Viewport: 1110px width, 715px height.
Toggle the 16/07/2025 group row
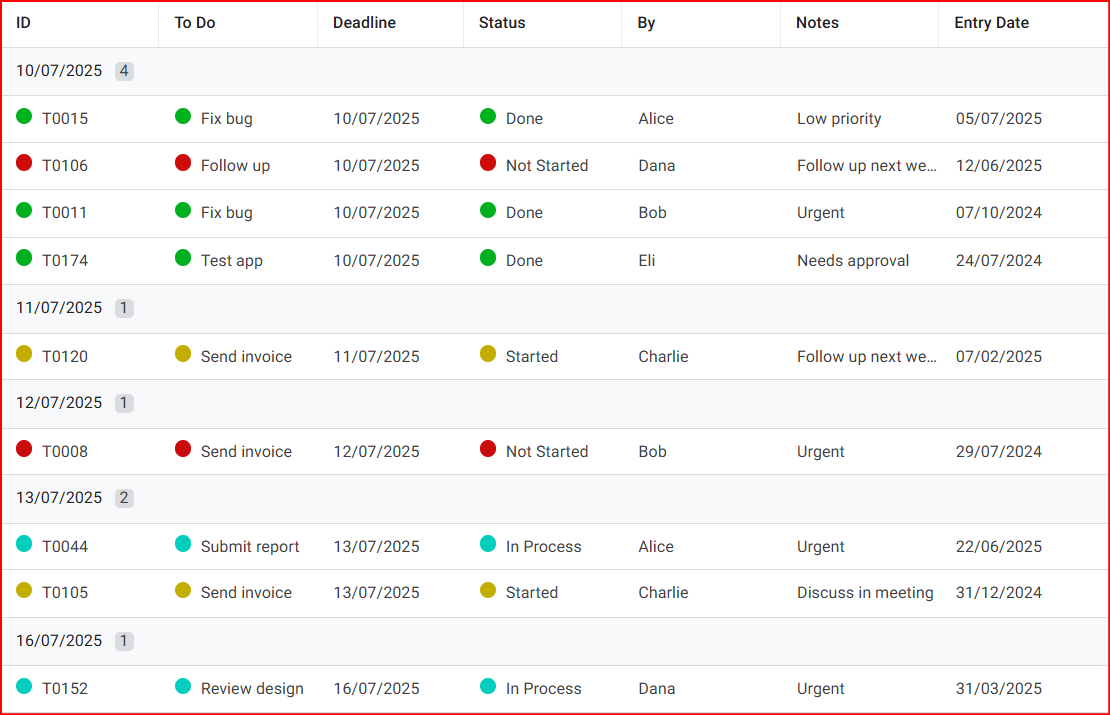59,641
